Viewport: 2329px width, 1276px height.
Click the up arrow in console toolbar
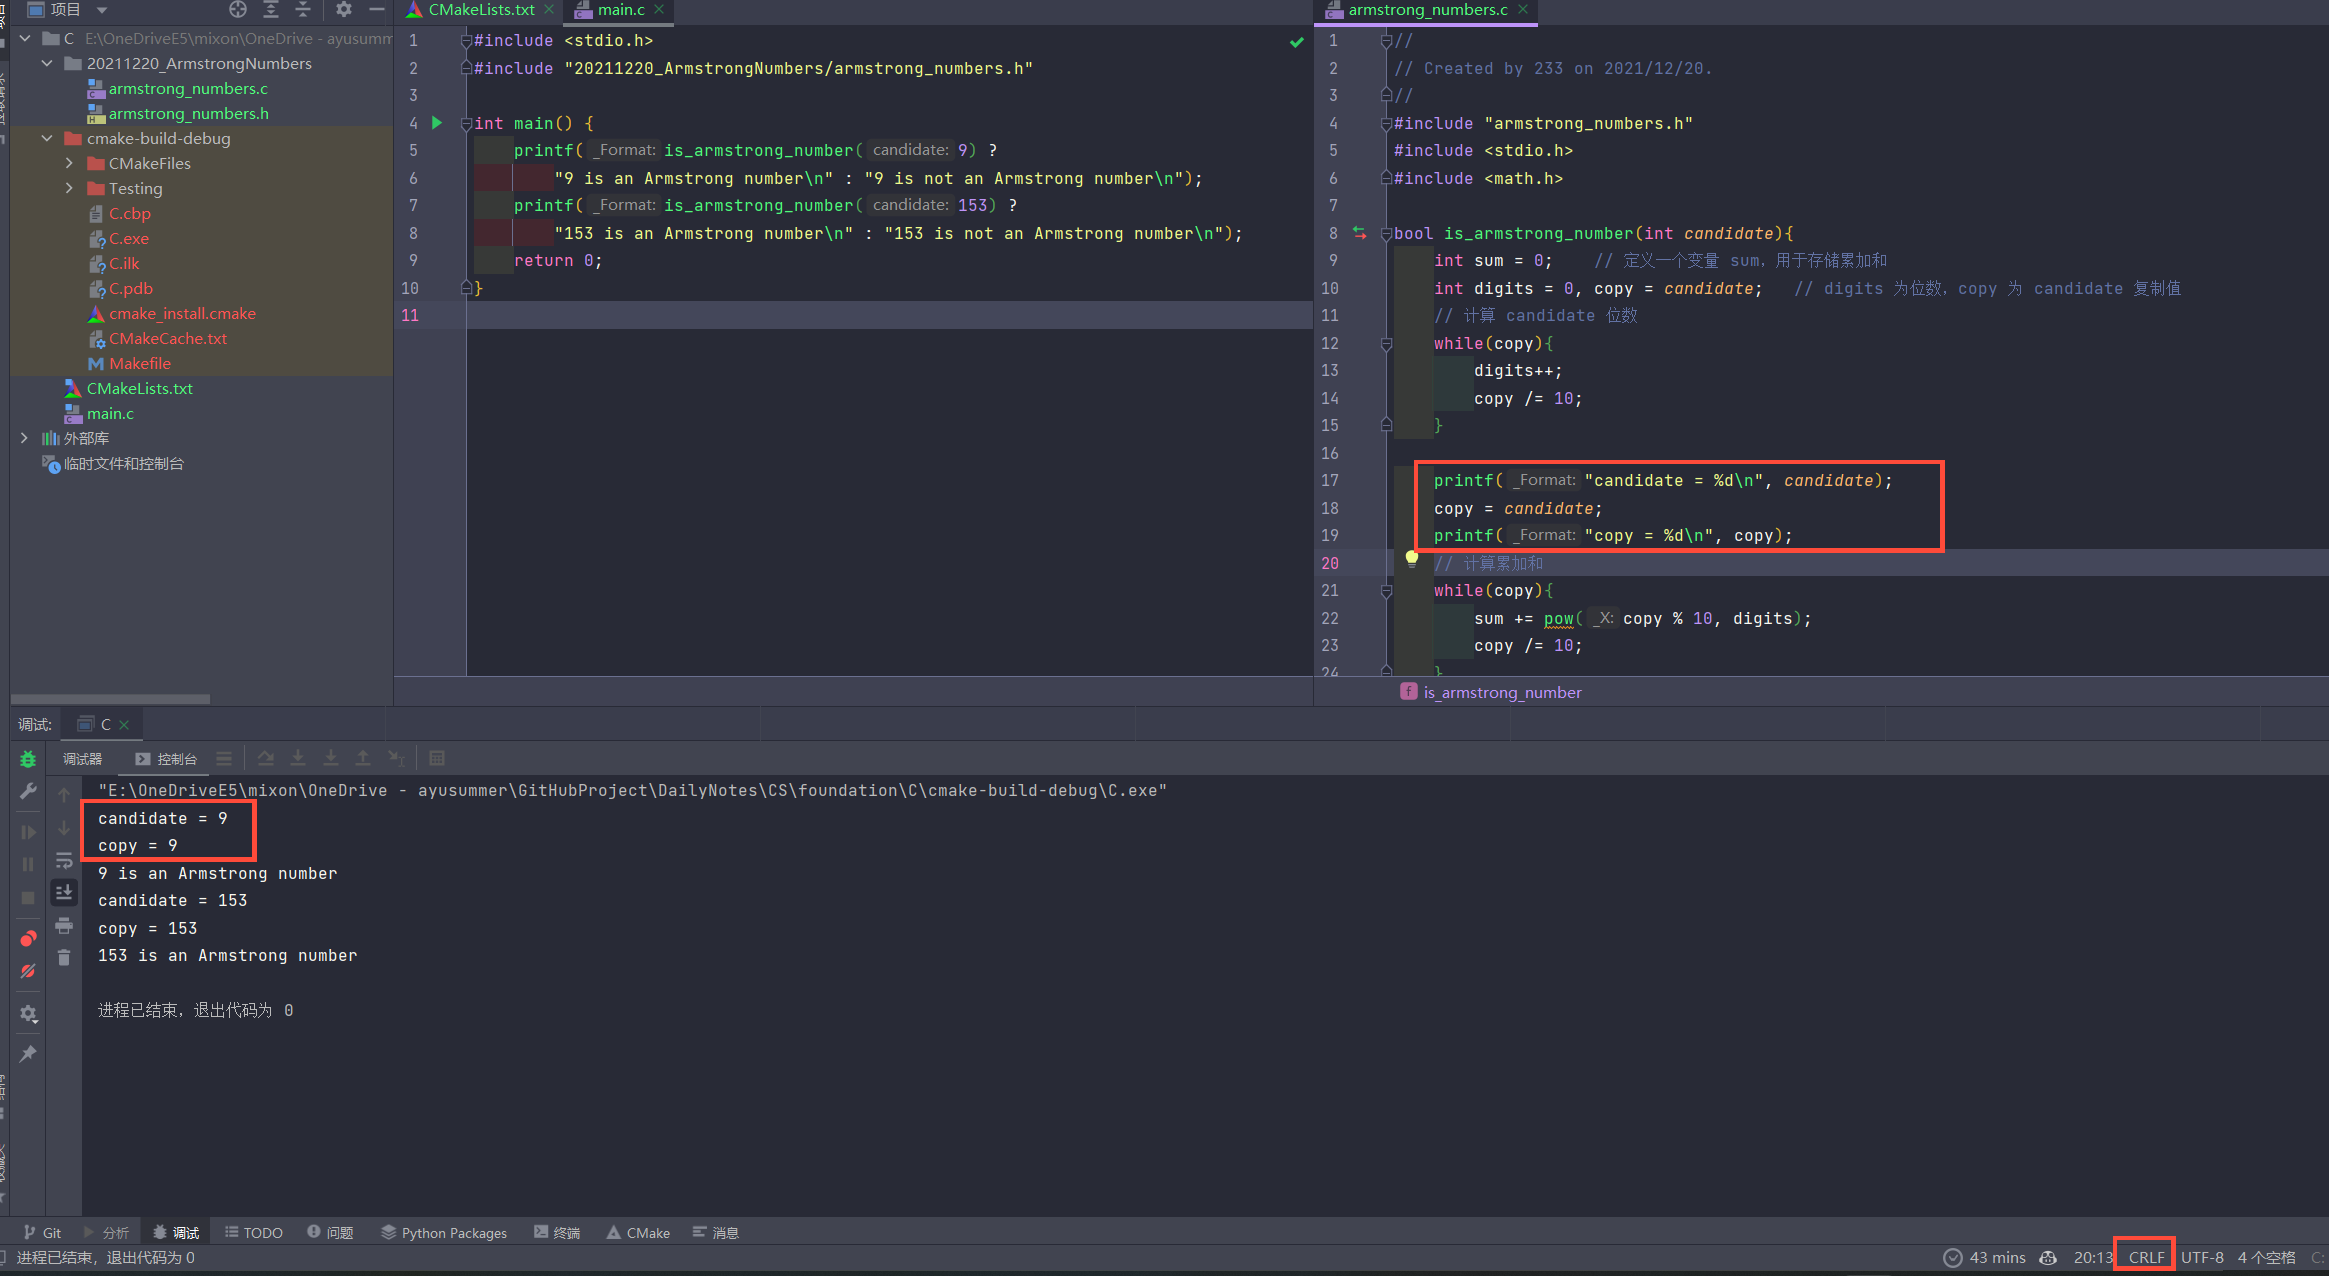(x=64, y=795)
